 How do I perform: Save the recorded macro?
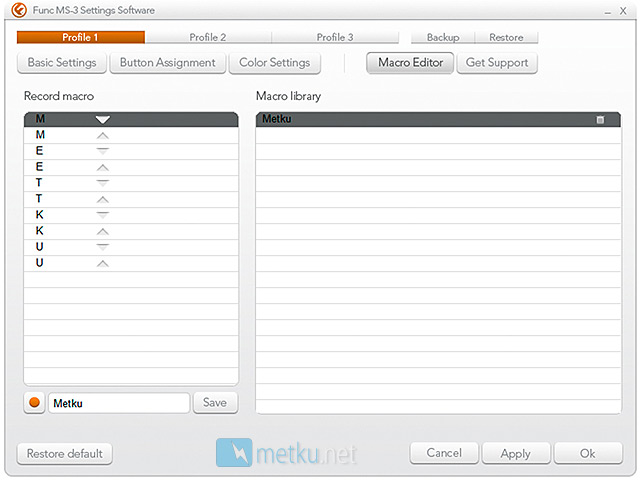click(x=215, y=403)
